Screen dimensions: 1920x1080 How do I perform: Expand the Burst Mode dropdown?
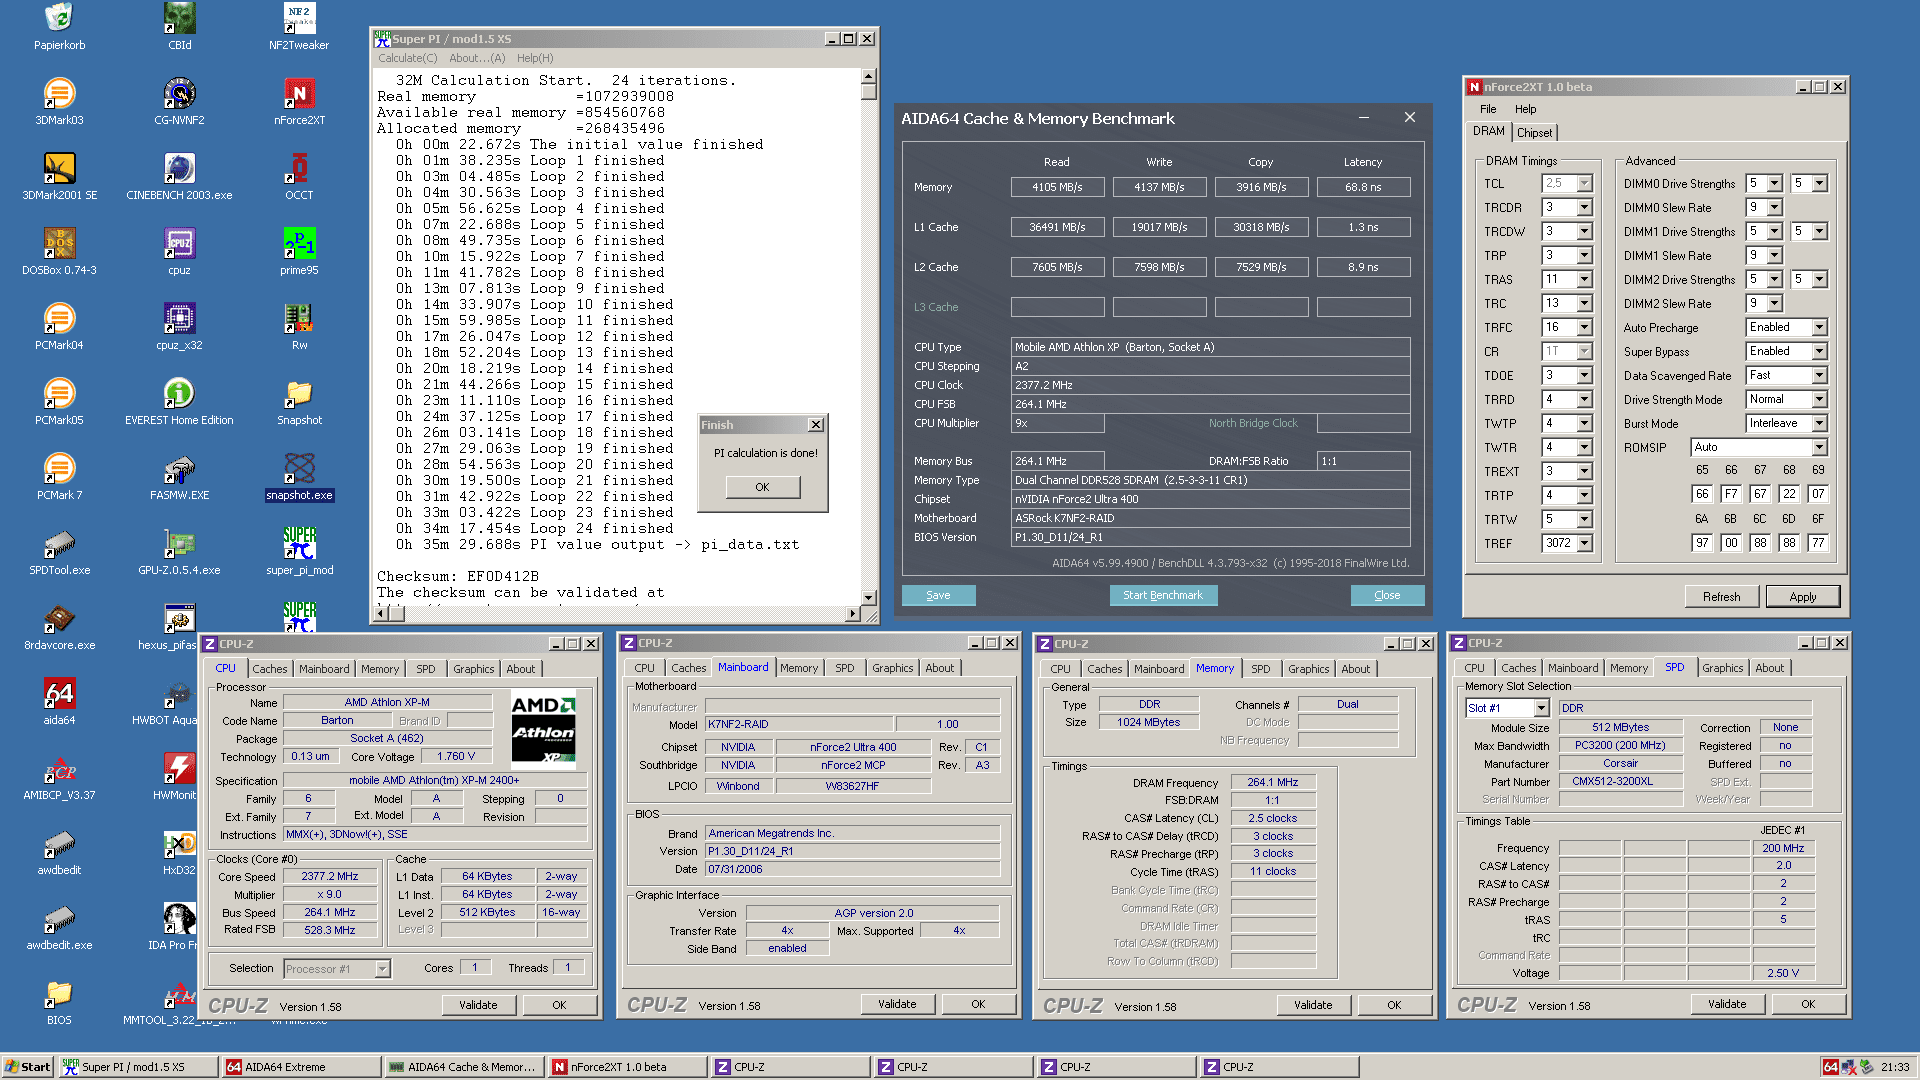(x=1819, y=424)
